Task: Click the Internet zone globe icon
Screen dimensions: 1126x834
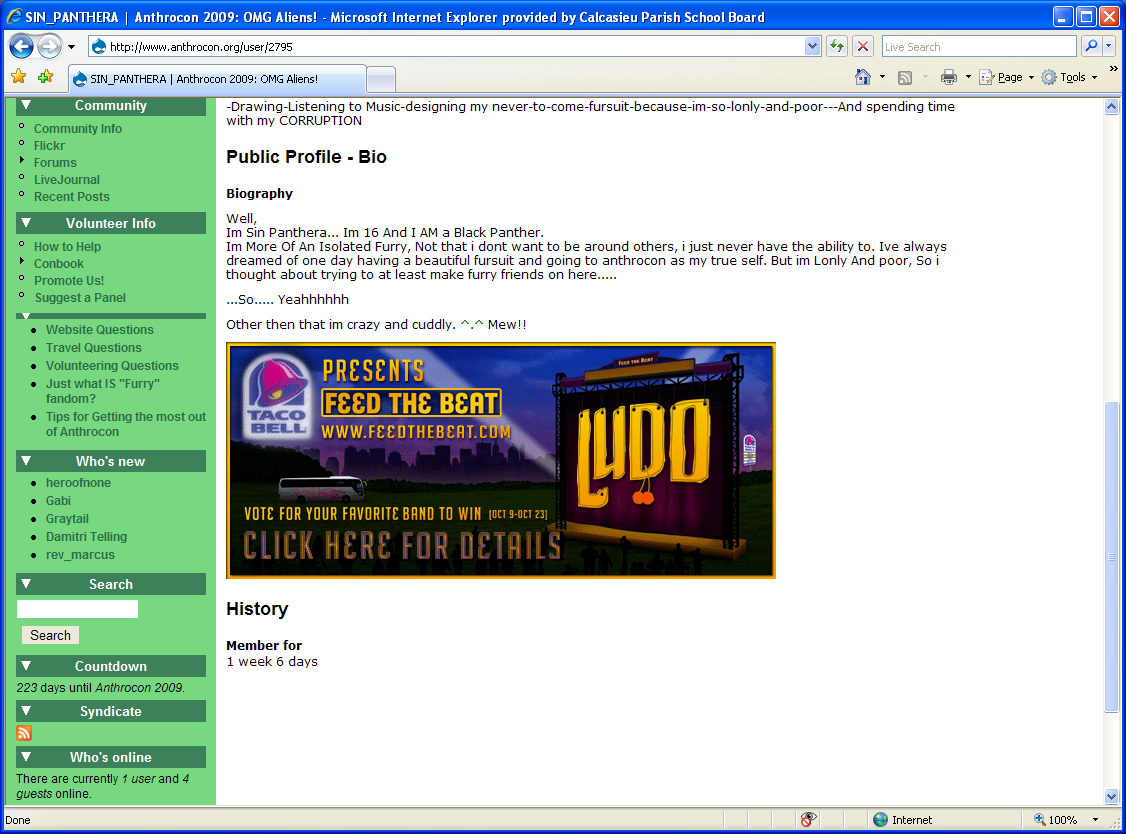Action: (x=880, y=820)
